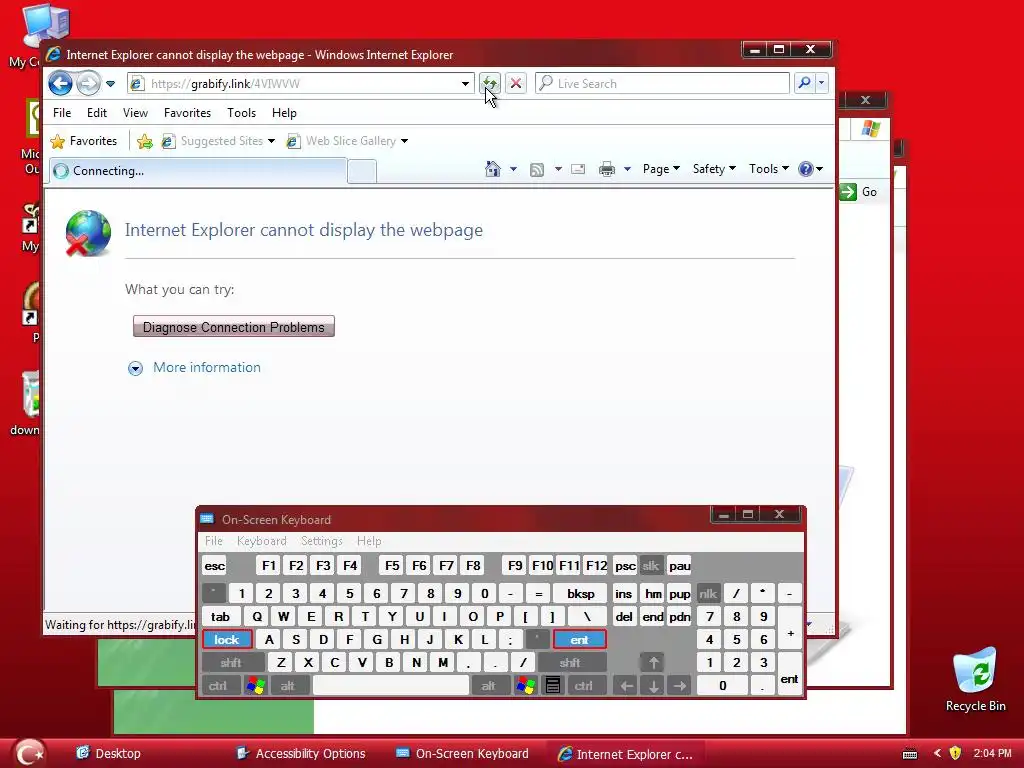The height and width of the screenshot is (768, 1024).
Task: Click the bksp key on On-Screen Keyboard
Action: pos(581,594)
